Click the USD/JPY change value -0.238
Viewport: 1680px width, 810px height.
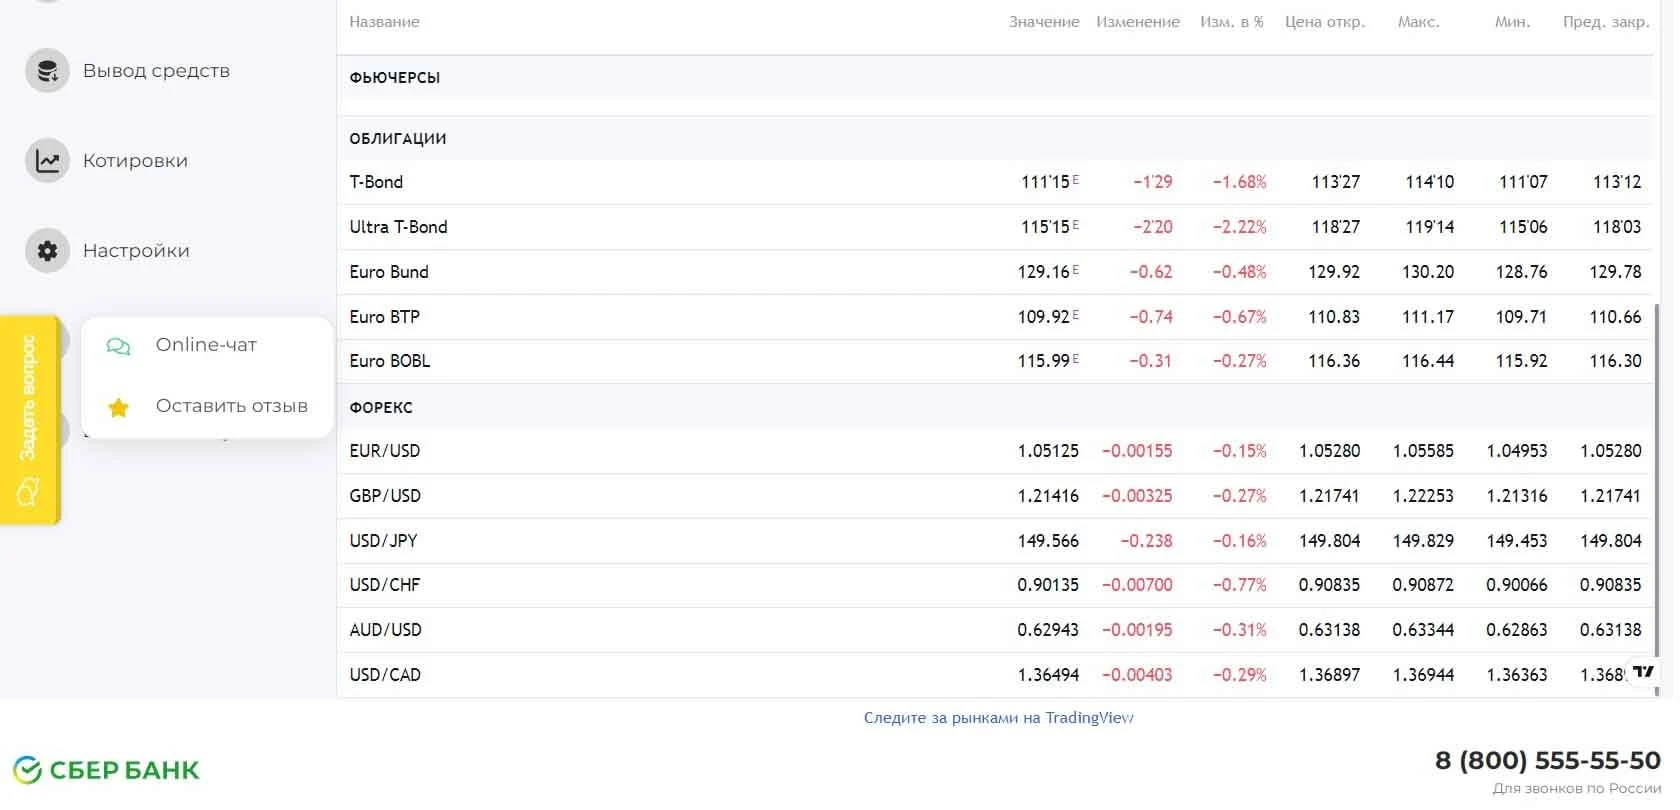pyautogui.click(x=1146, y=541)
